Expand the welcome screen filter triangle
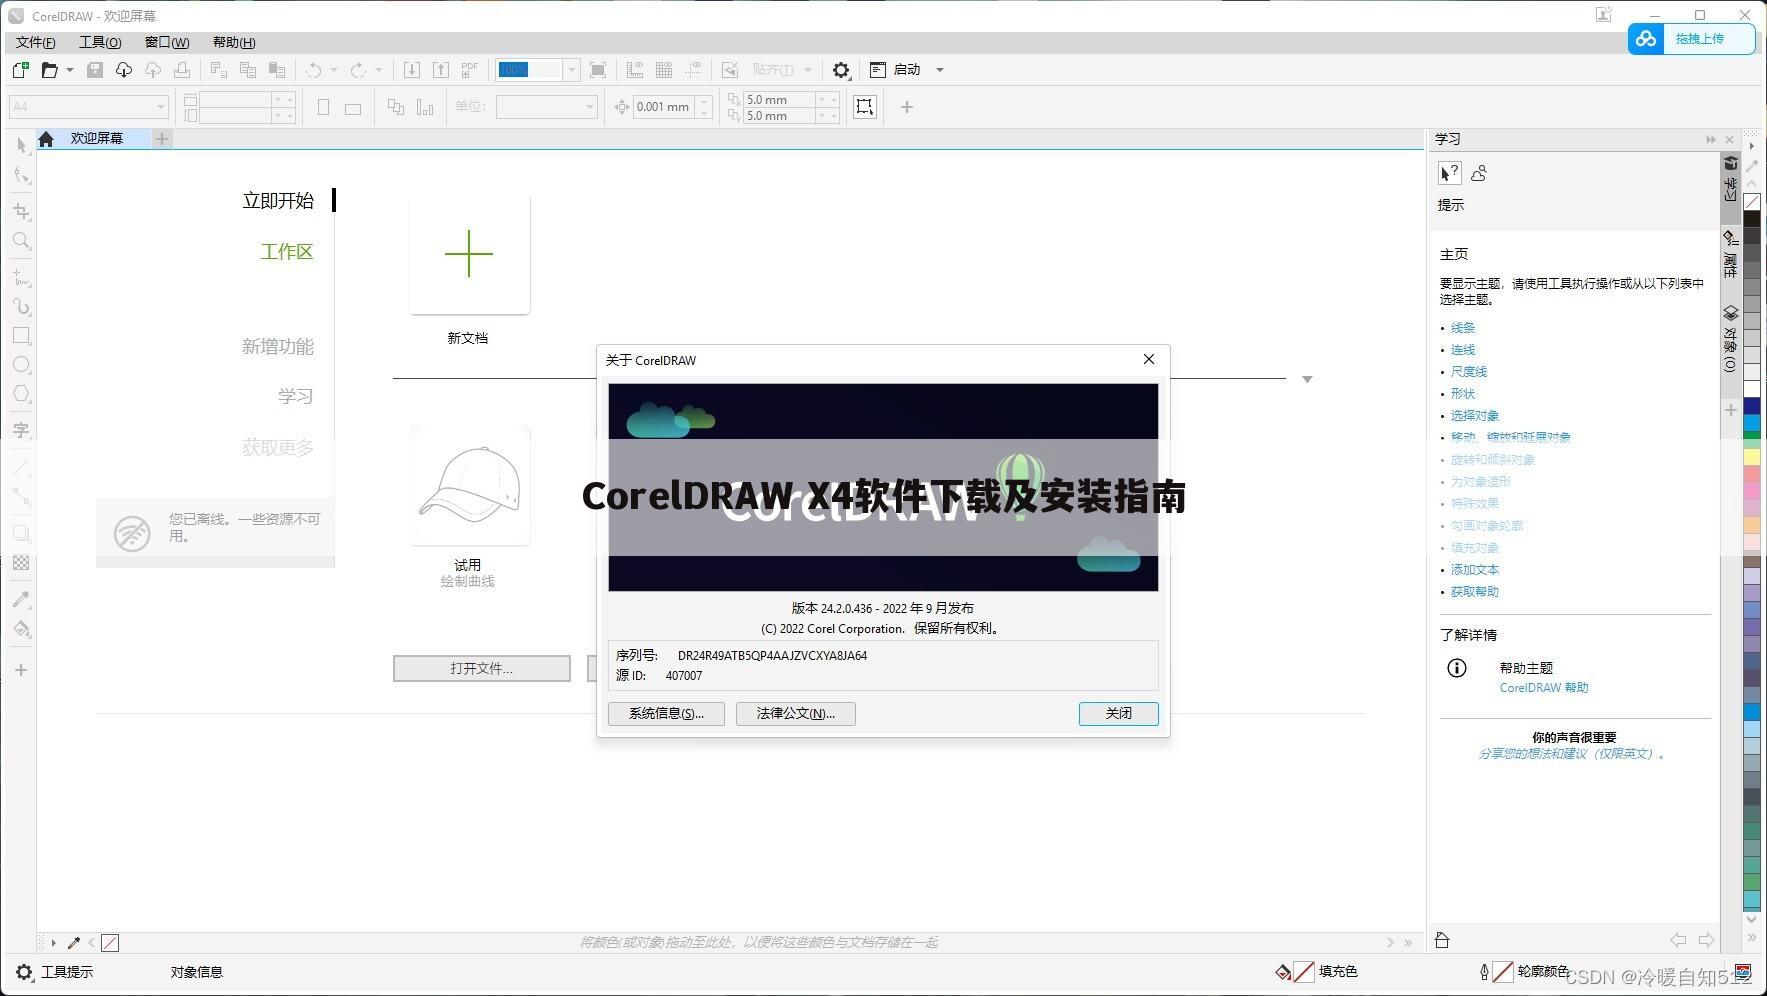Viewport: 1767px width, 996px height. [1307, 379]
